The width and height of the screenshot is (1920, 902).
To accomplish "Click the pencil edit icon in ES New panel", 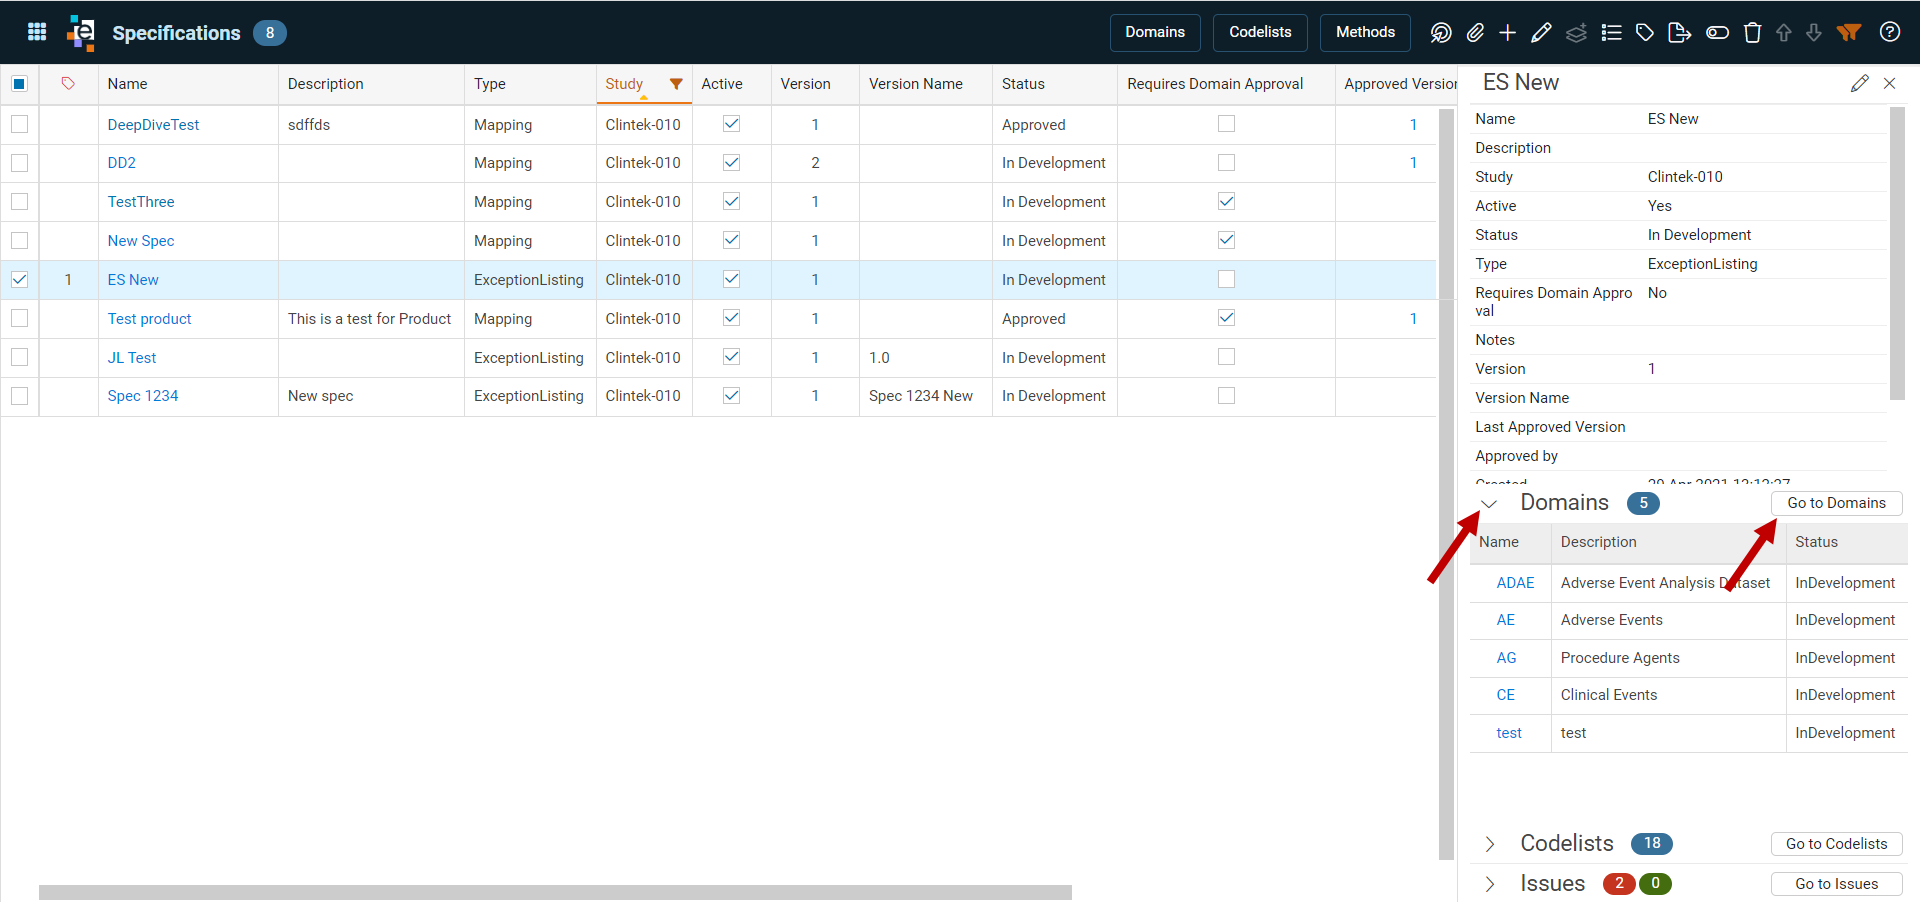I will point(1859,83).
